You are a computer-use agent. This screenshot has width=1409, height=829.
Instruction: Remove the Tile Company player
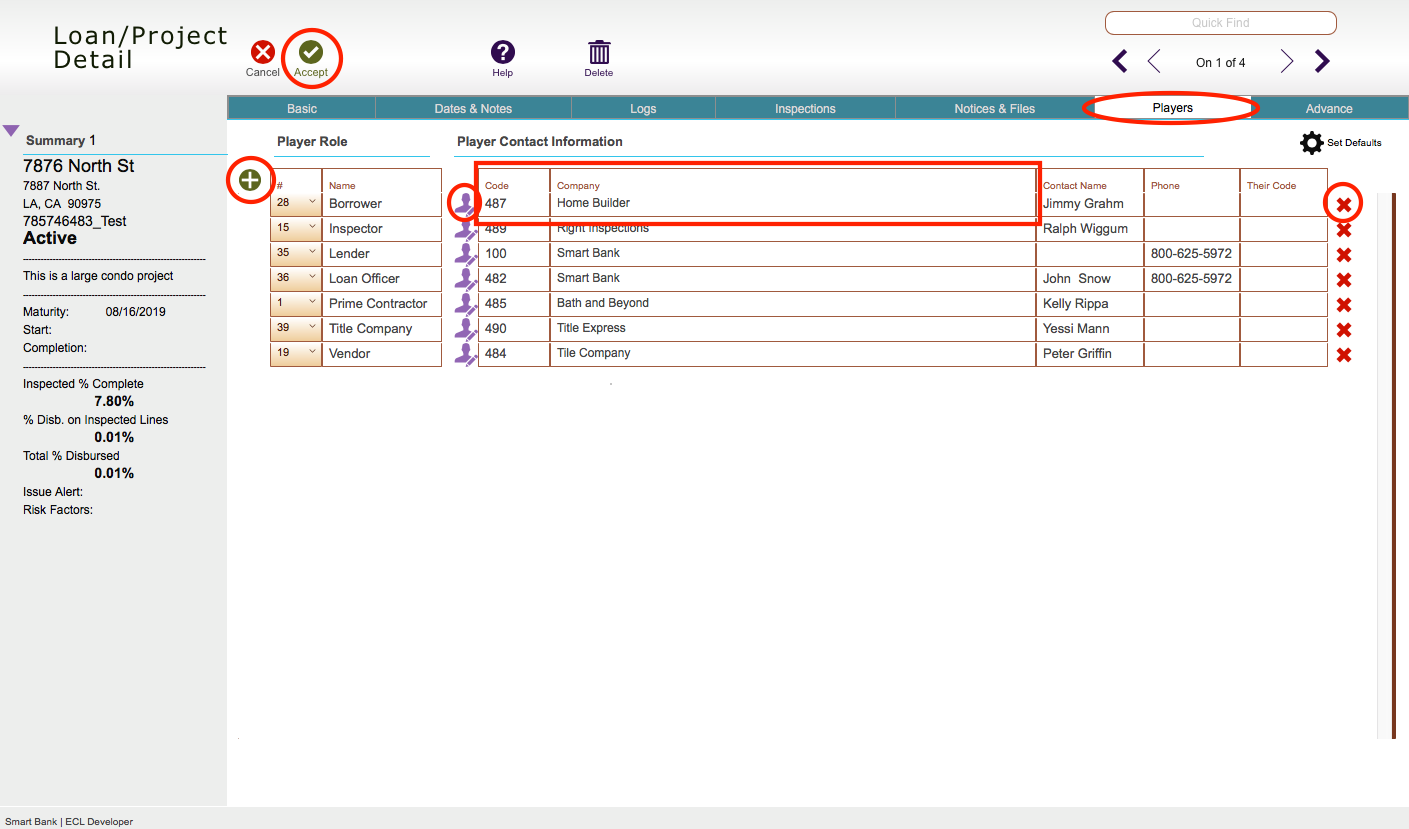[x=1343, y=353]
